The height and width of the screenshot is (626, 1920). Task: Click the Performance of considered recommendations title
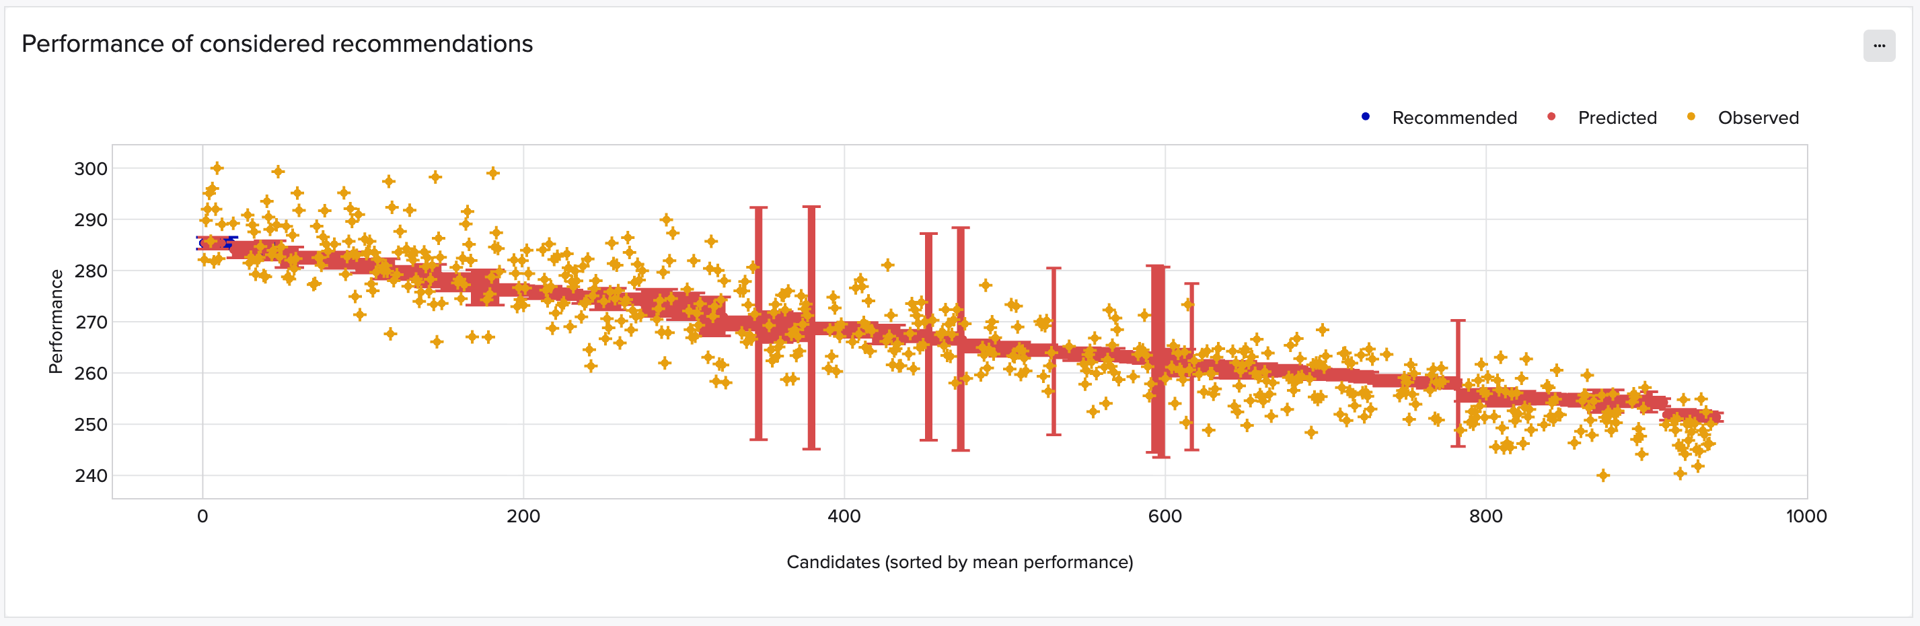[278, 43]
